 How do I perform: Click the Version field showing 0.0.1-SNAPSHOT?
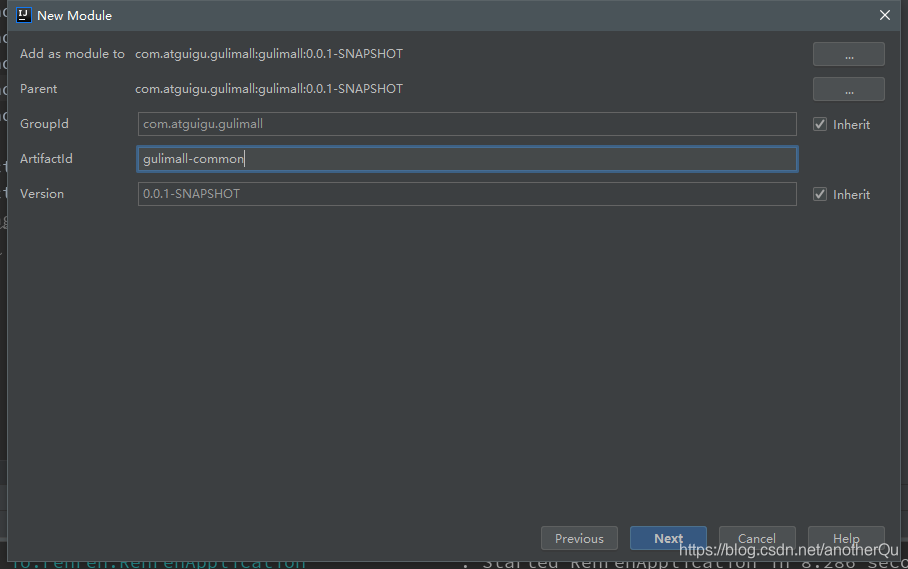[467, 194]
